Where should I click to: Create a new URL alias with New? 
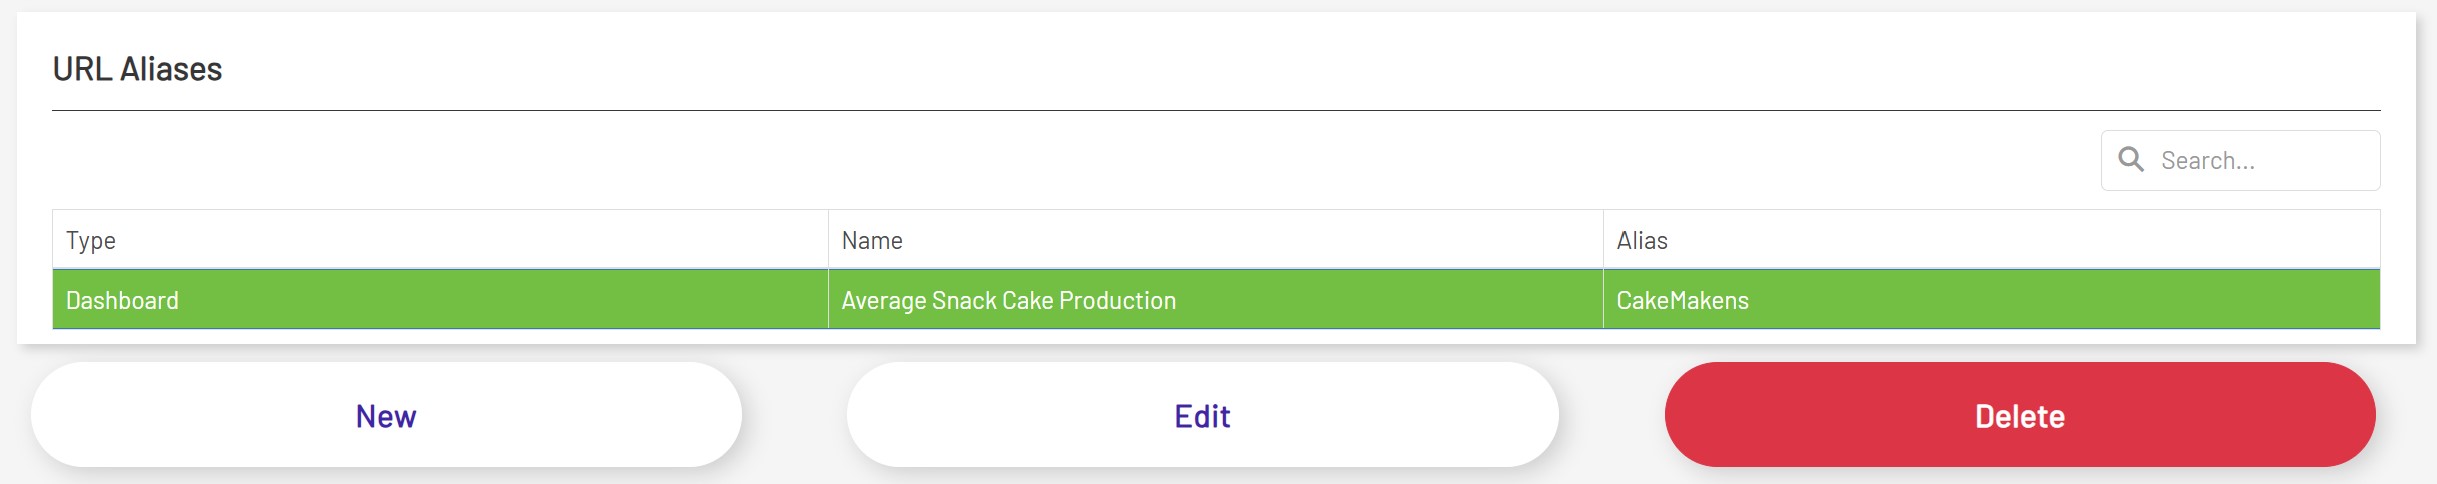(x=386, y=415)
